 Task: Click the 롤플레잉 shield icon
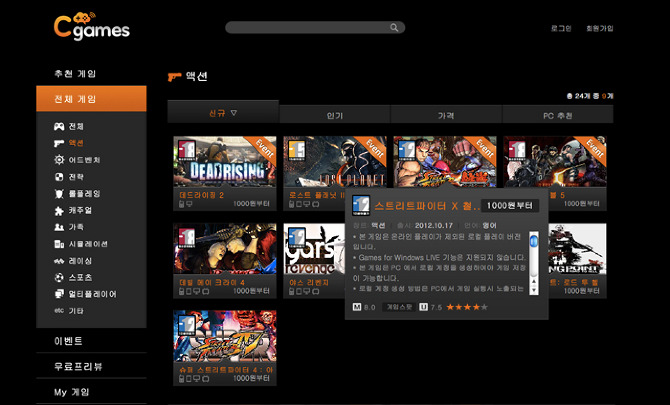tap(59, 194)
